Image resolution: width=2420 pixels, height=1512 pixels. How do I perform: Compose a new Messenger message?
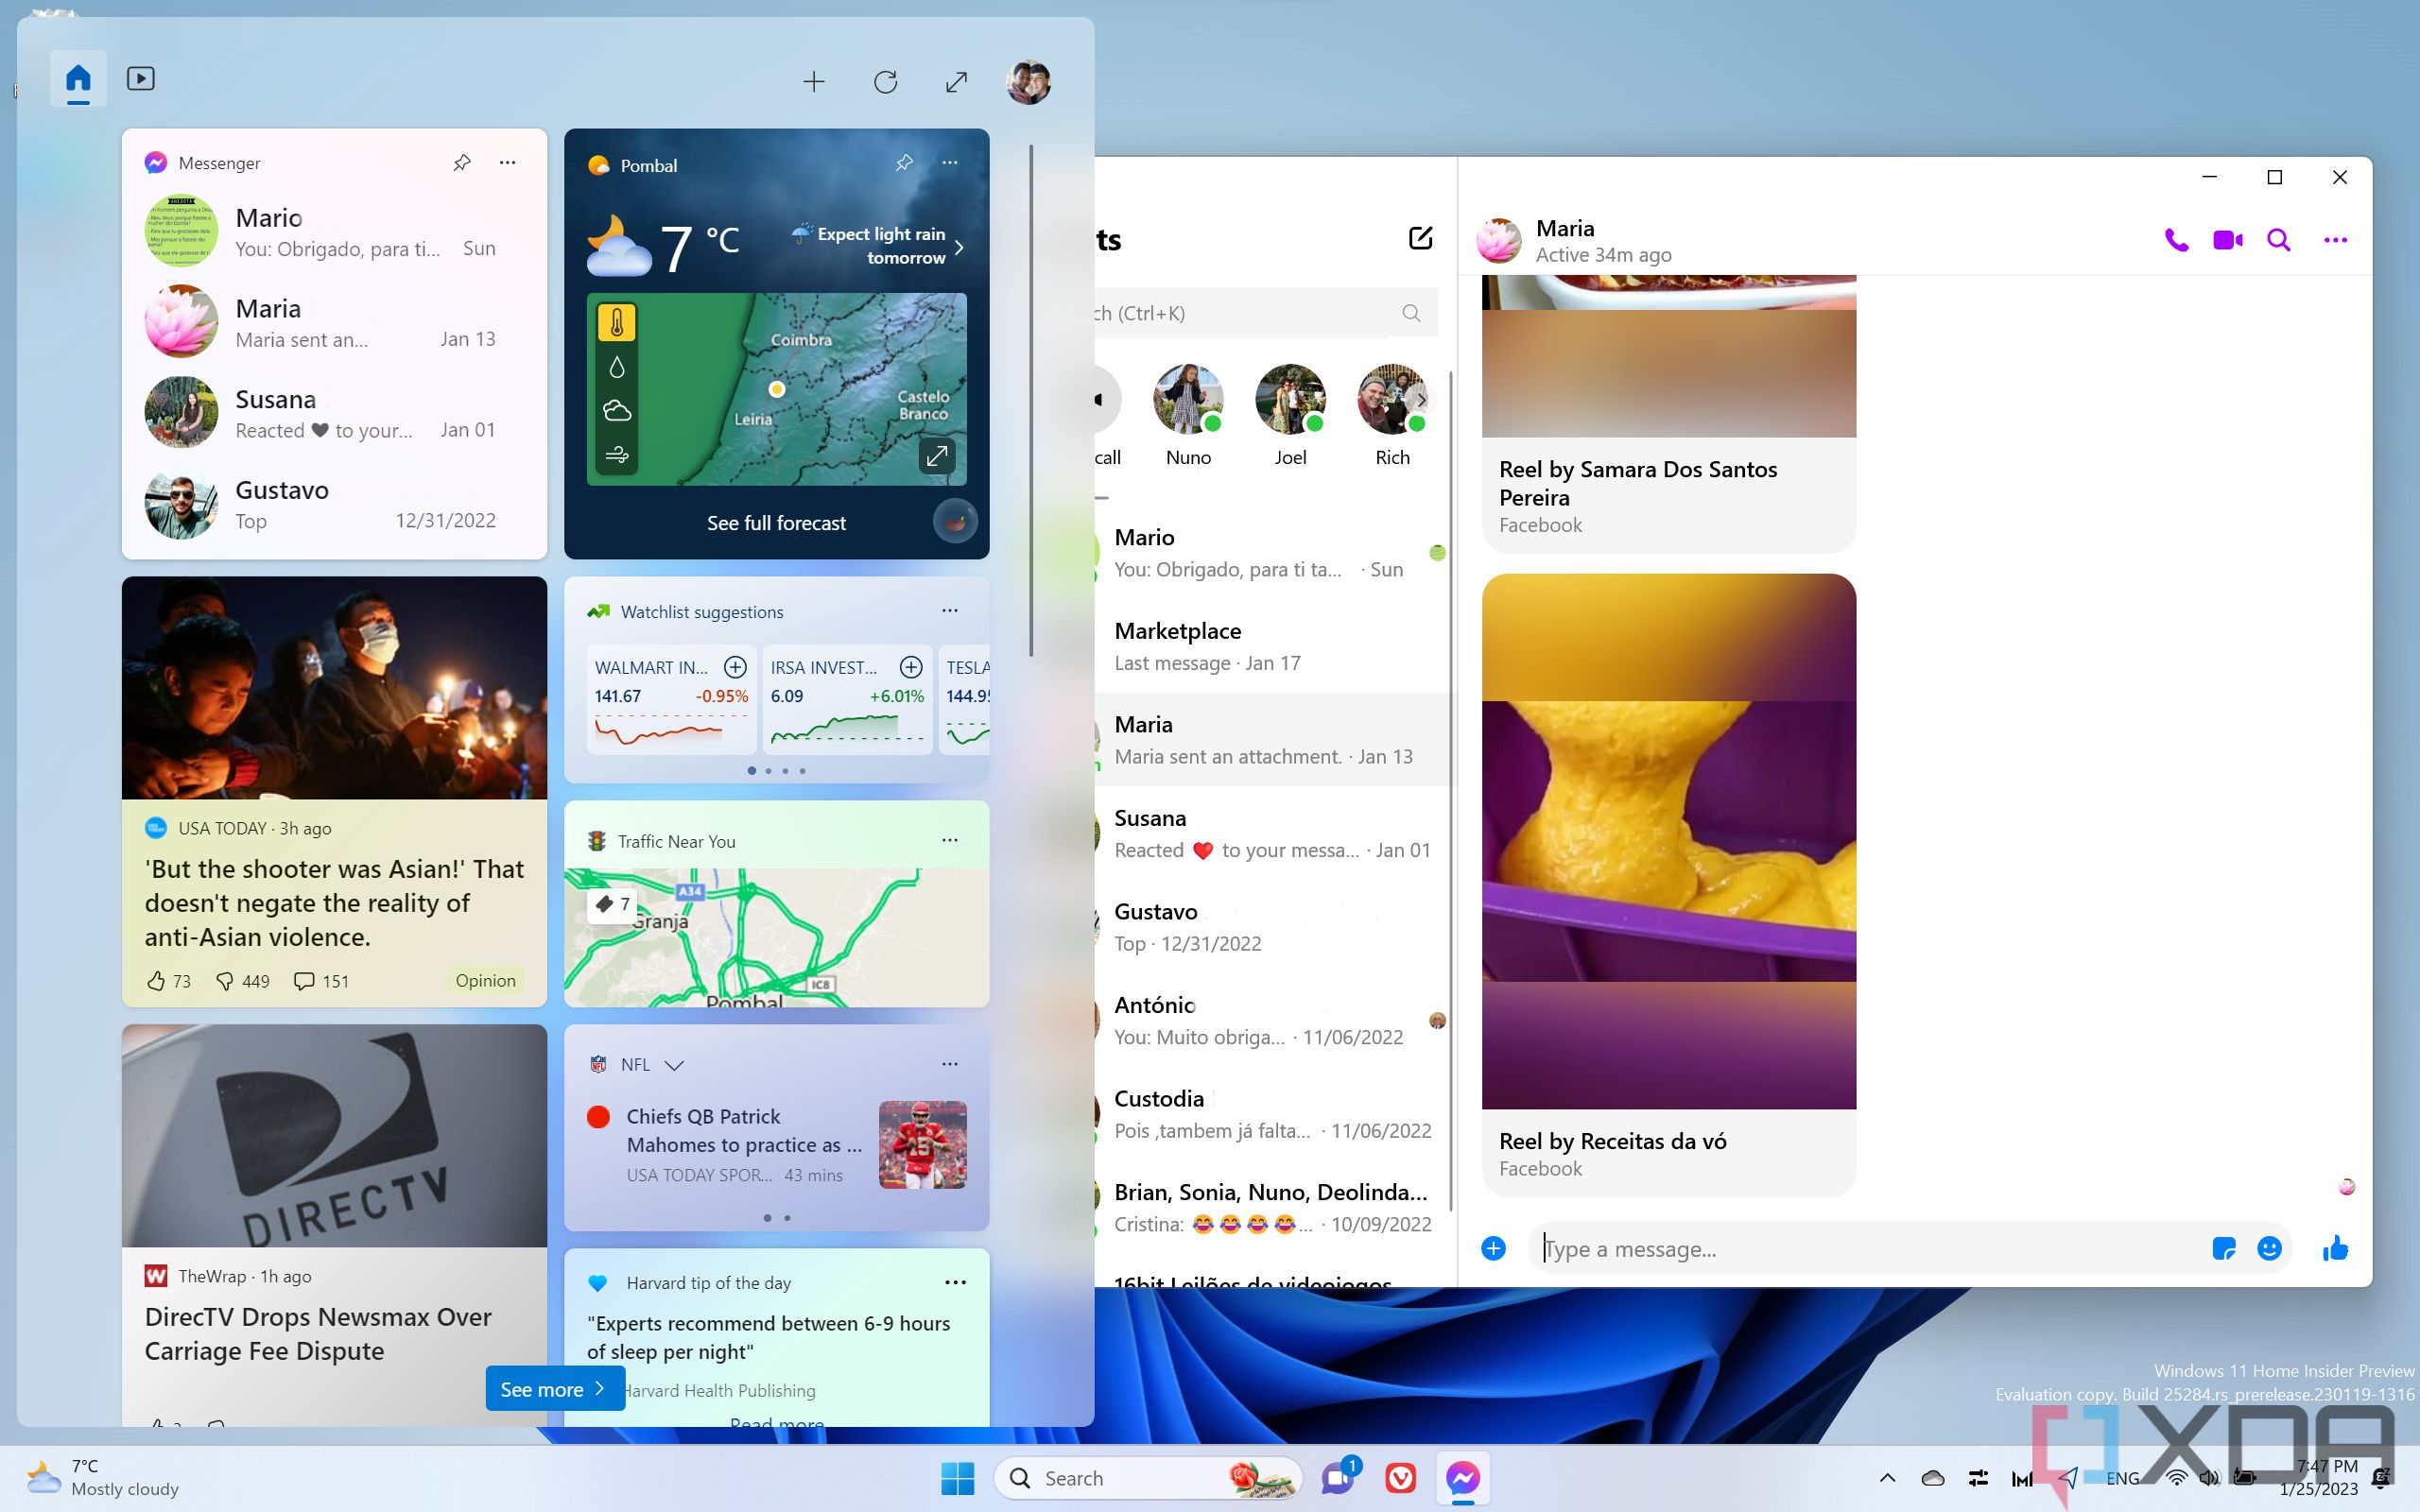(1421, 238)
